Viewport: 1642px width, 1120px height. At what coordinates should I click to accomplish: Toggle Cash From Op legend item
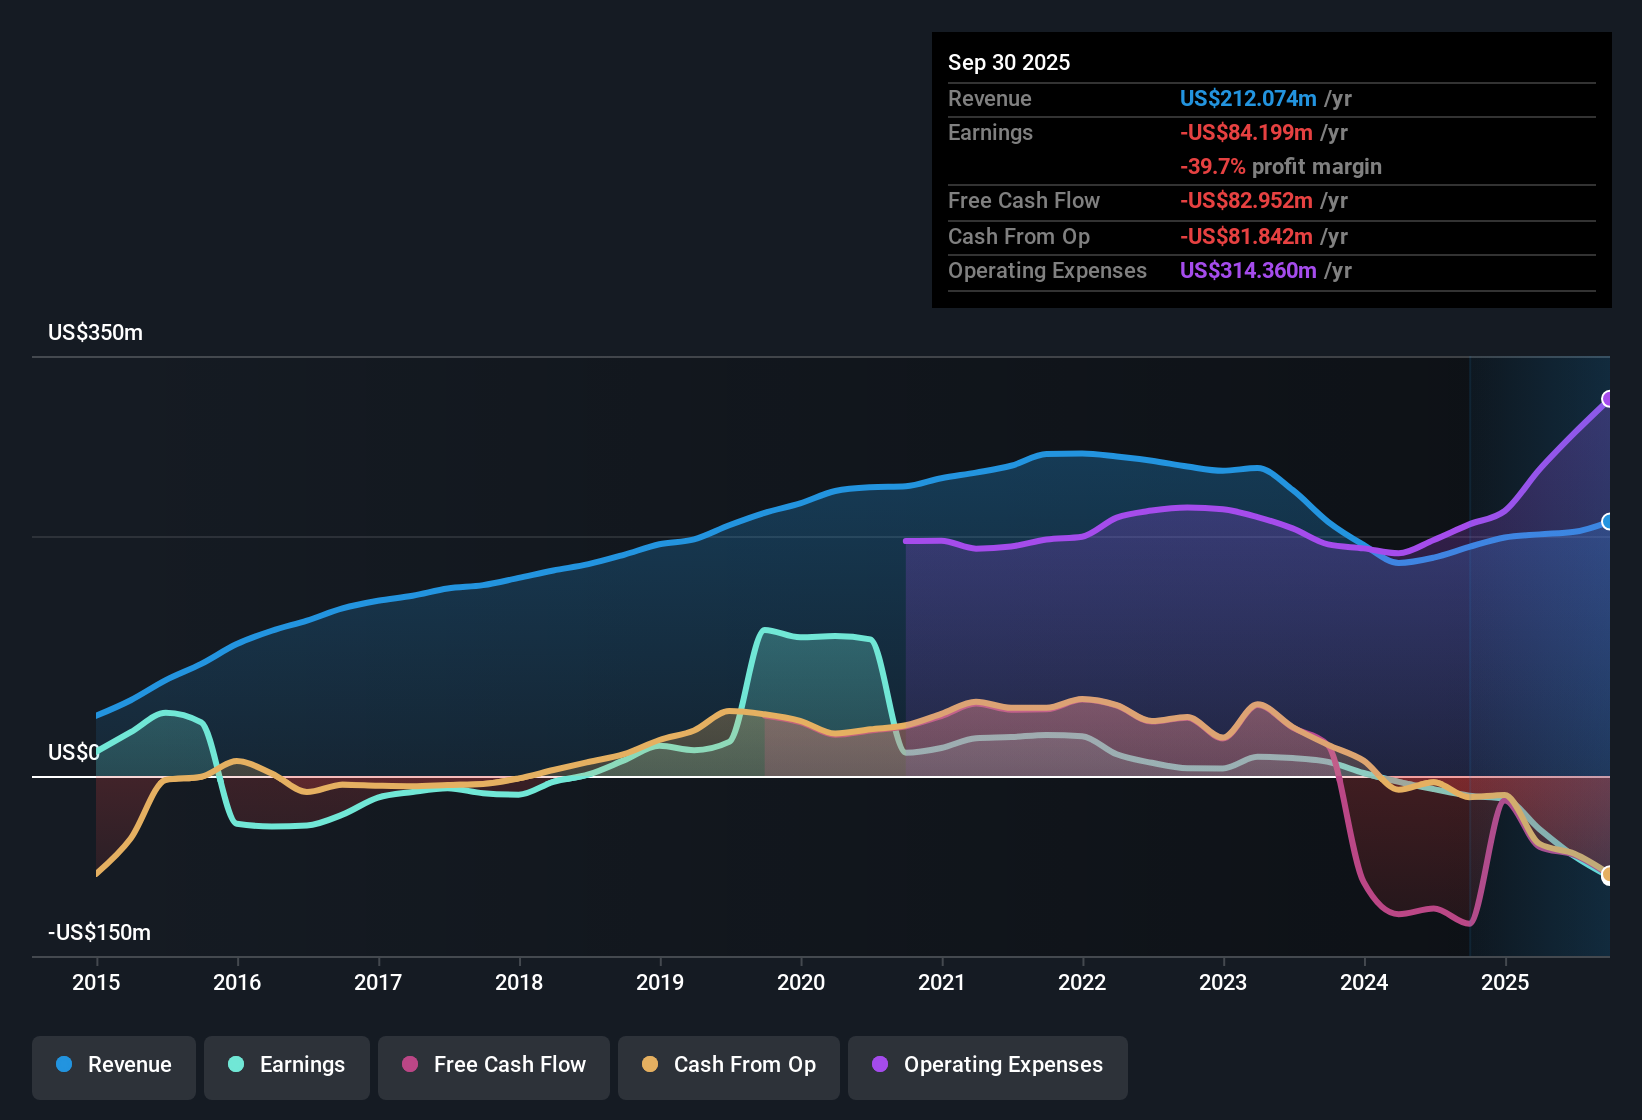coord(729,1065)
